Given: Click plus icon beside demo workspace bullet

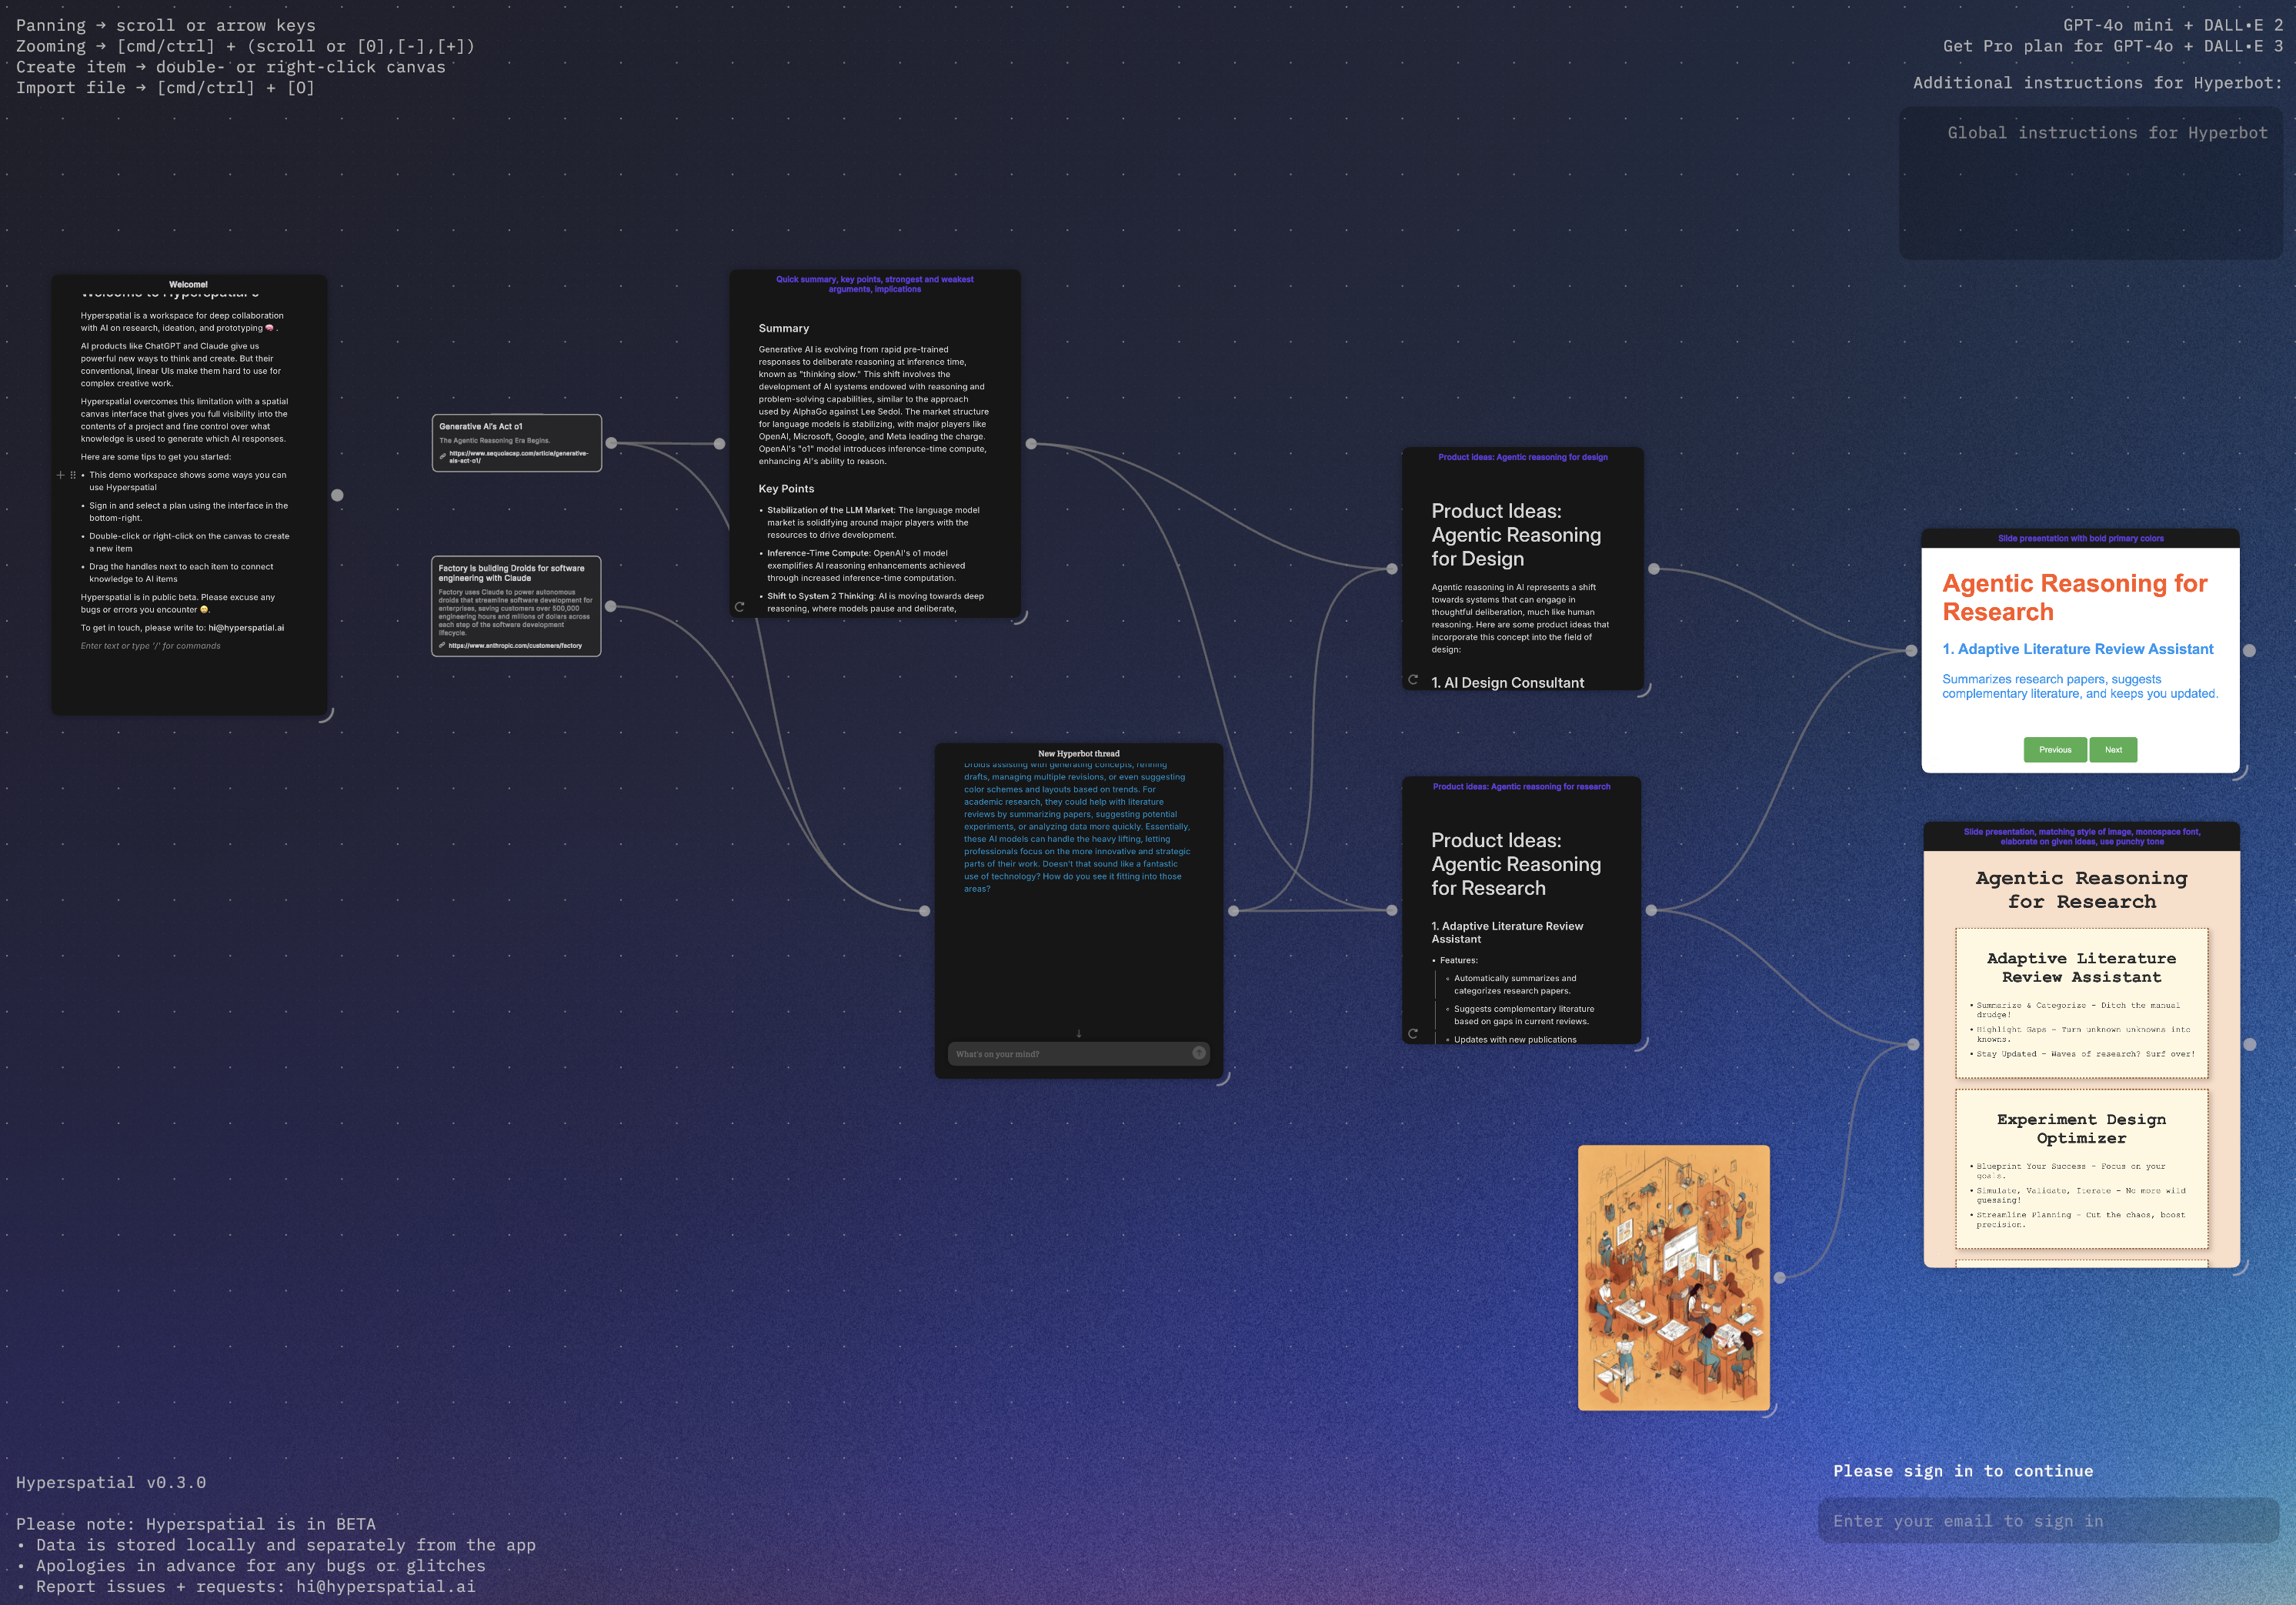Looking at the screenshot, I should tap(60, 475).
